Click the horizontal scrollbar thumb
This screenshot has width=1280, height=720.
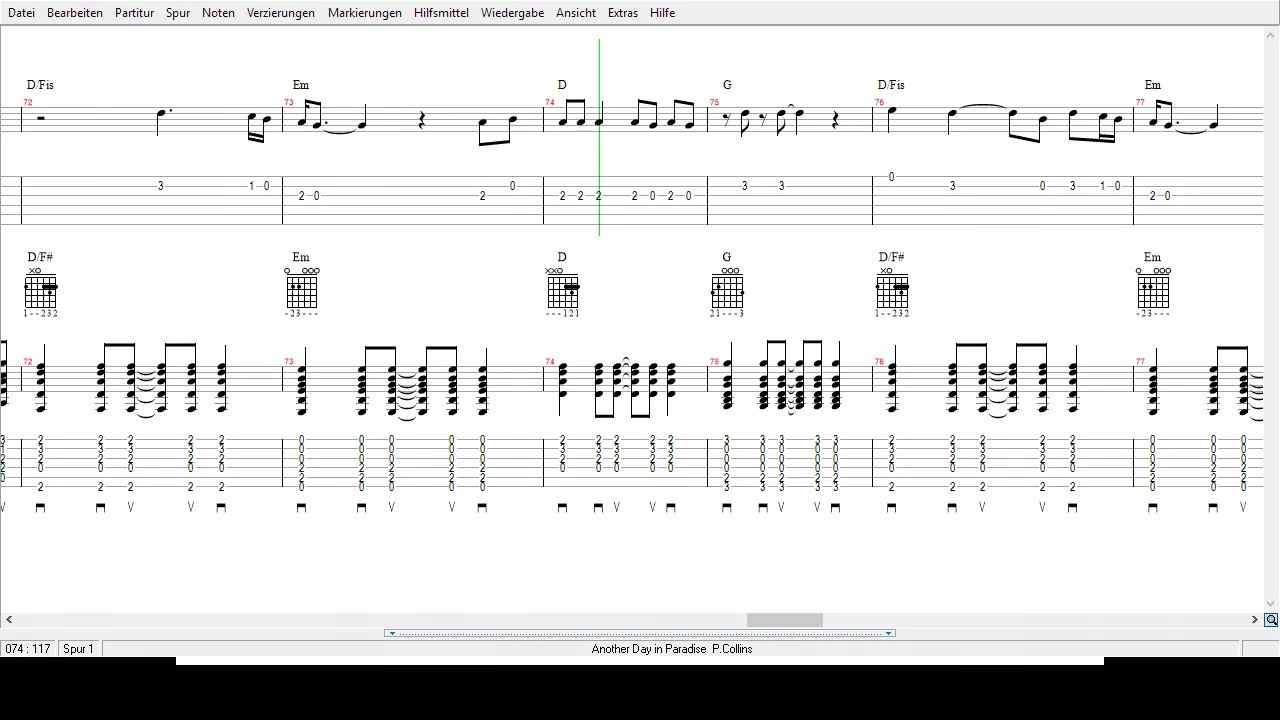[785, 620]
